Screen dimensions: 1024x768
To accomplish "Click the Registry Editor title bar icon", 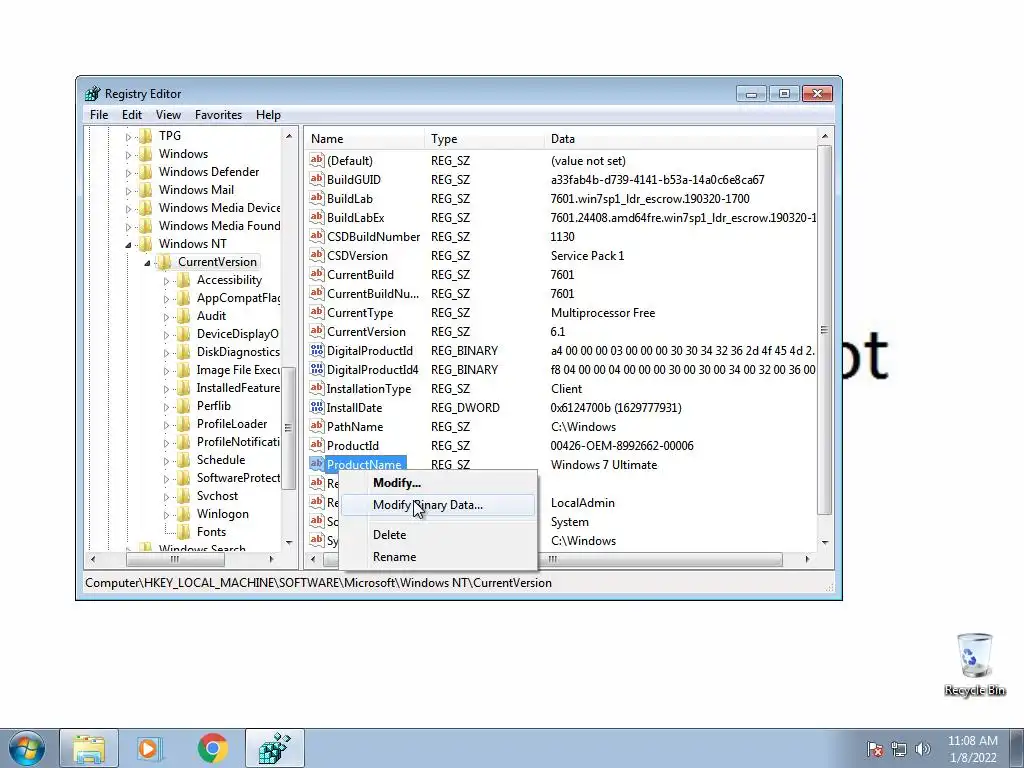I will 93,93.
